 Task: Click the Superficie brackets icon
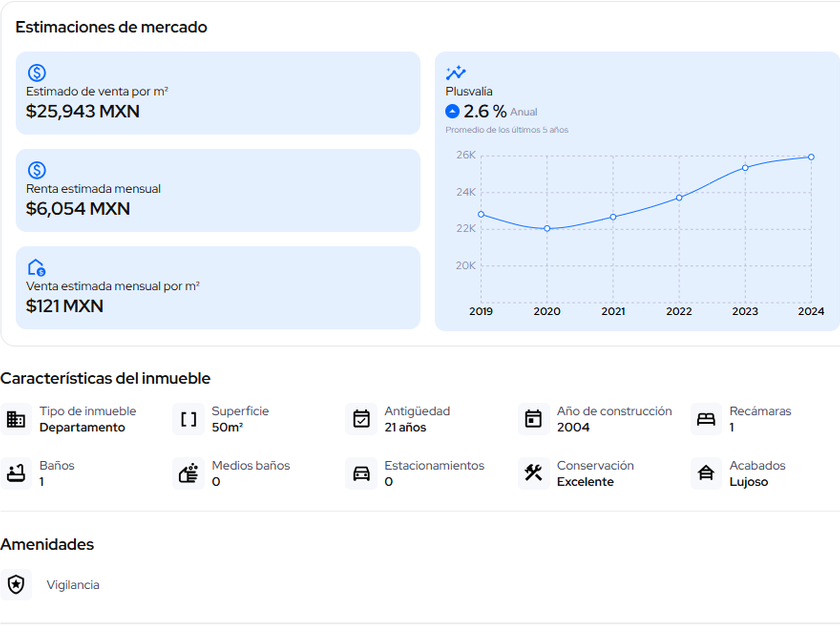pos(188,419)
